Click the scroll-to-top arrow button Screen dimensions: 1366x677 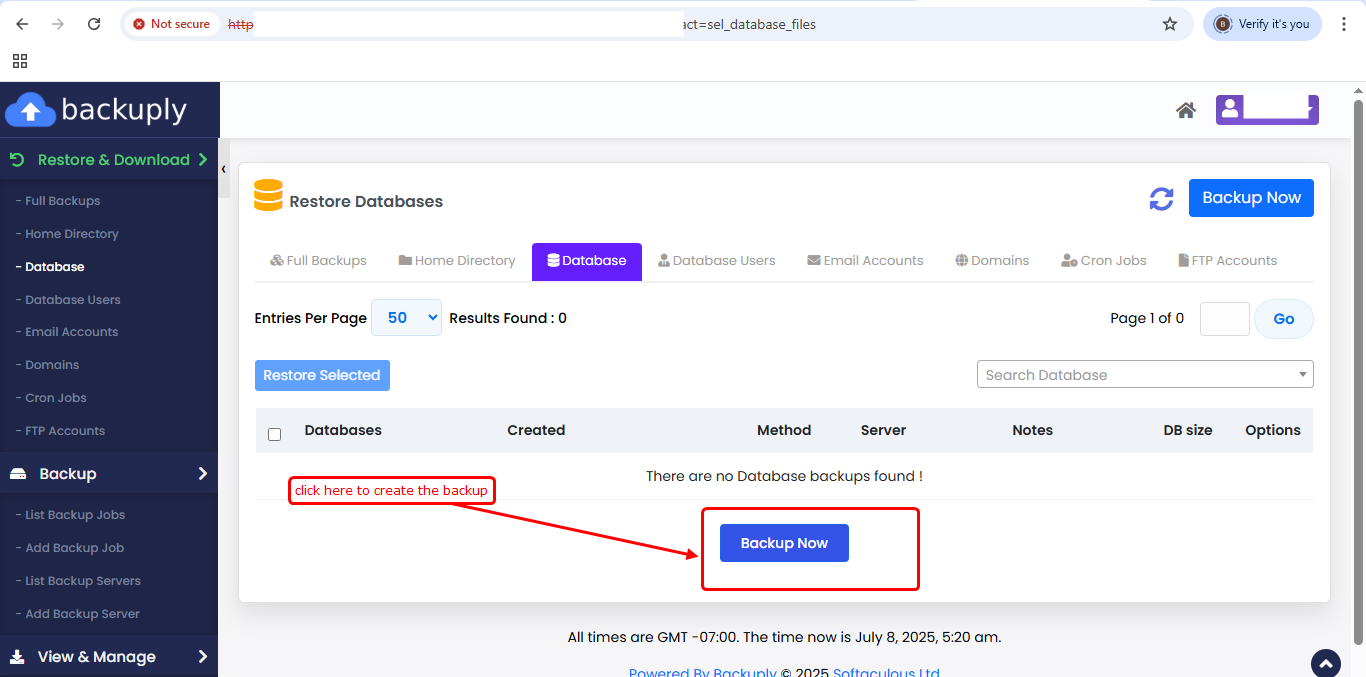pos(1326,662)
